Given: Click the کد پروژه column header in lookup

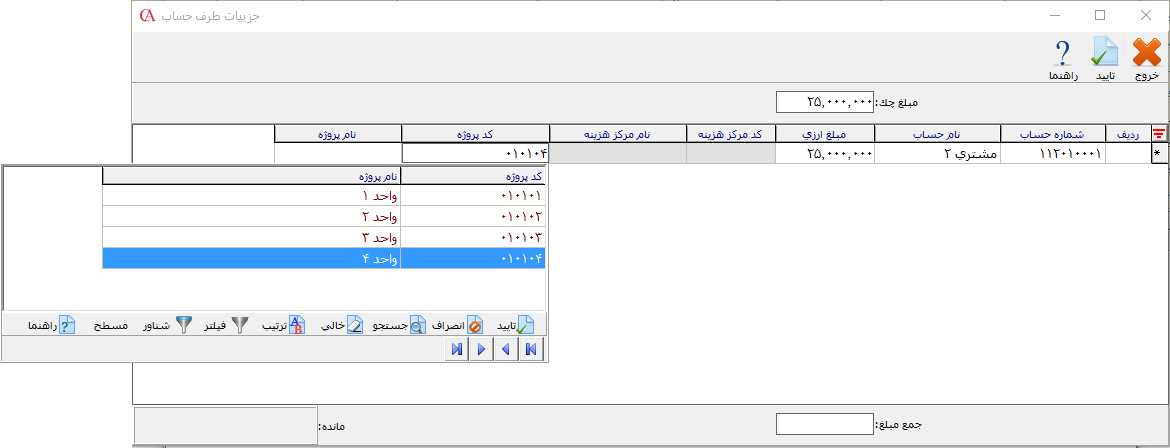Looking at the screenshot, I should pyautogui.click(x=472, y=176).
